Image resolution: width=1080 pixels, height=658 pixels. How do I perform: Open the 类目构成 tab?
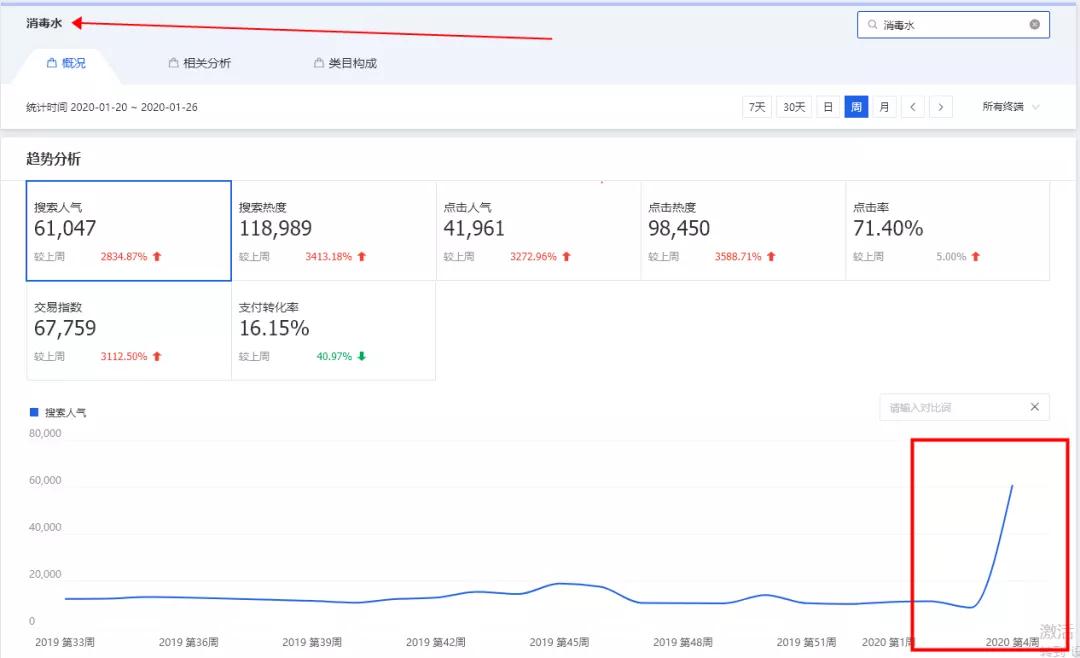pos(345,63)
